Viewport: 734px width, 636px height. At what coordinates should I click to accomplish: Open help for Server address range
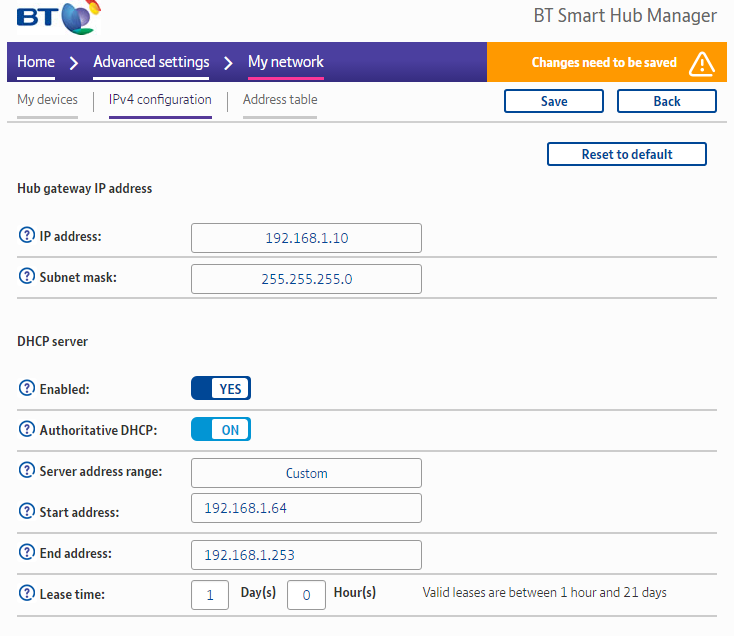[x=27, y=471]
